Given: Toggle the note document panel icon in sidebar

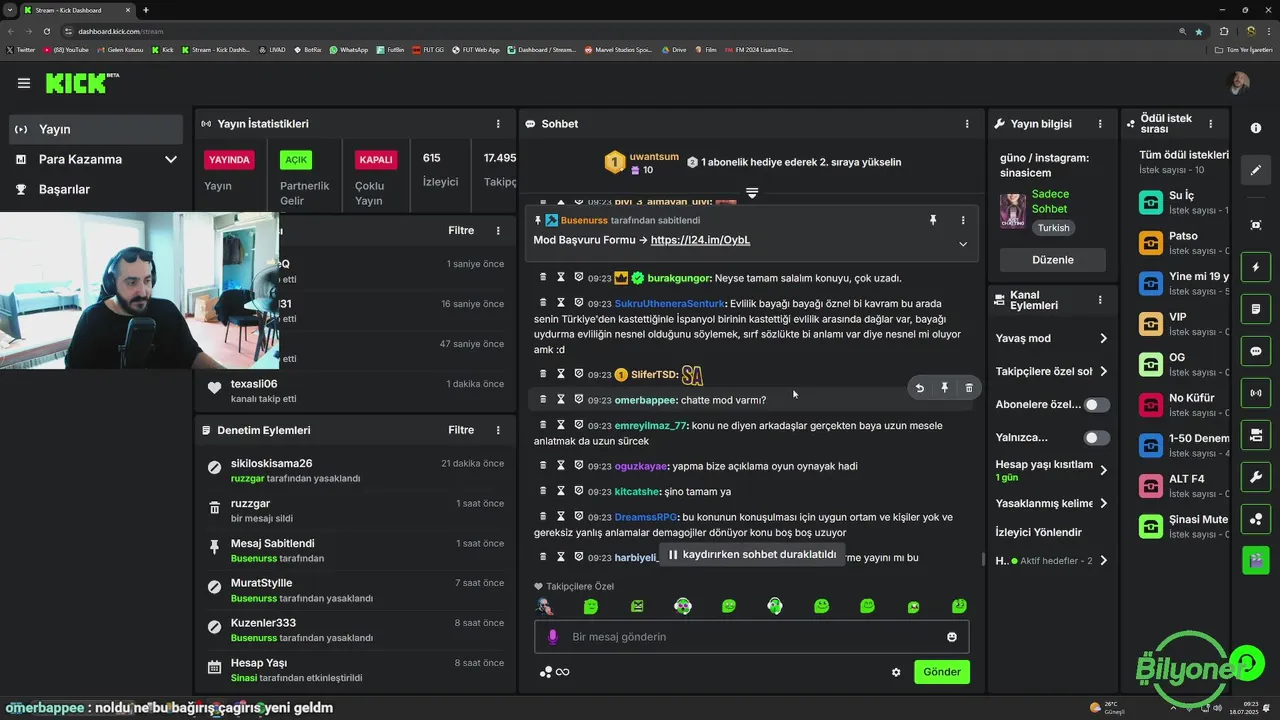Looking at the screenshot, I should pyautogui.click(x=1256, y=310).
